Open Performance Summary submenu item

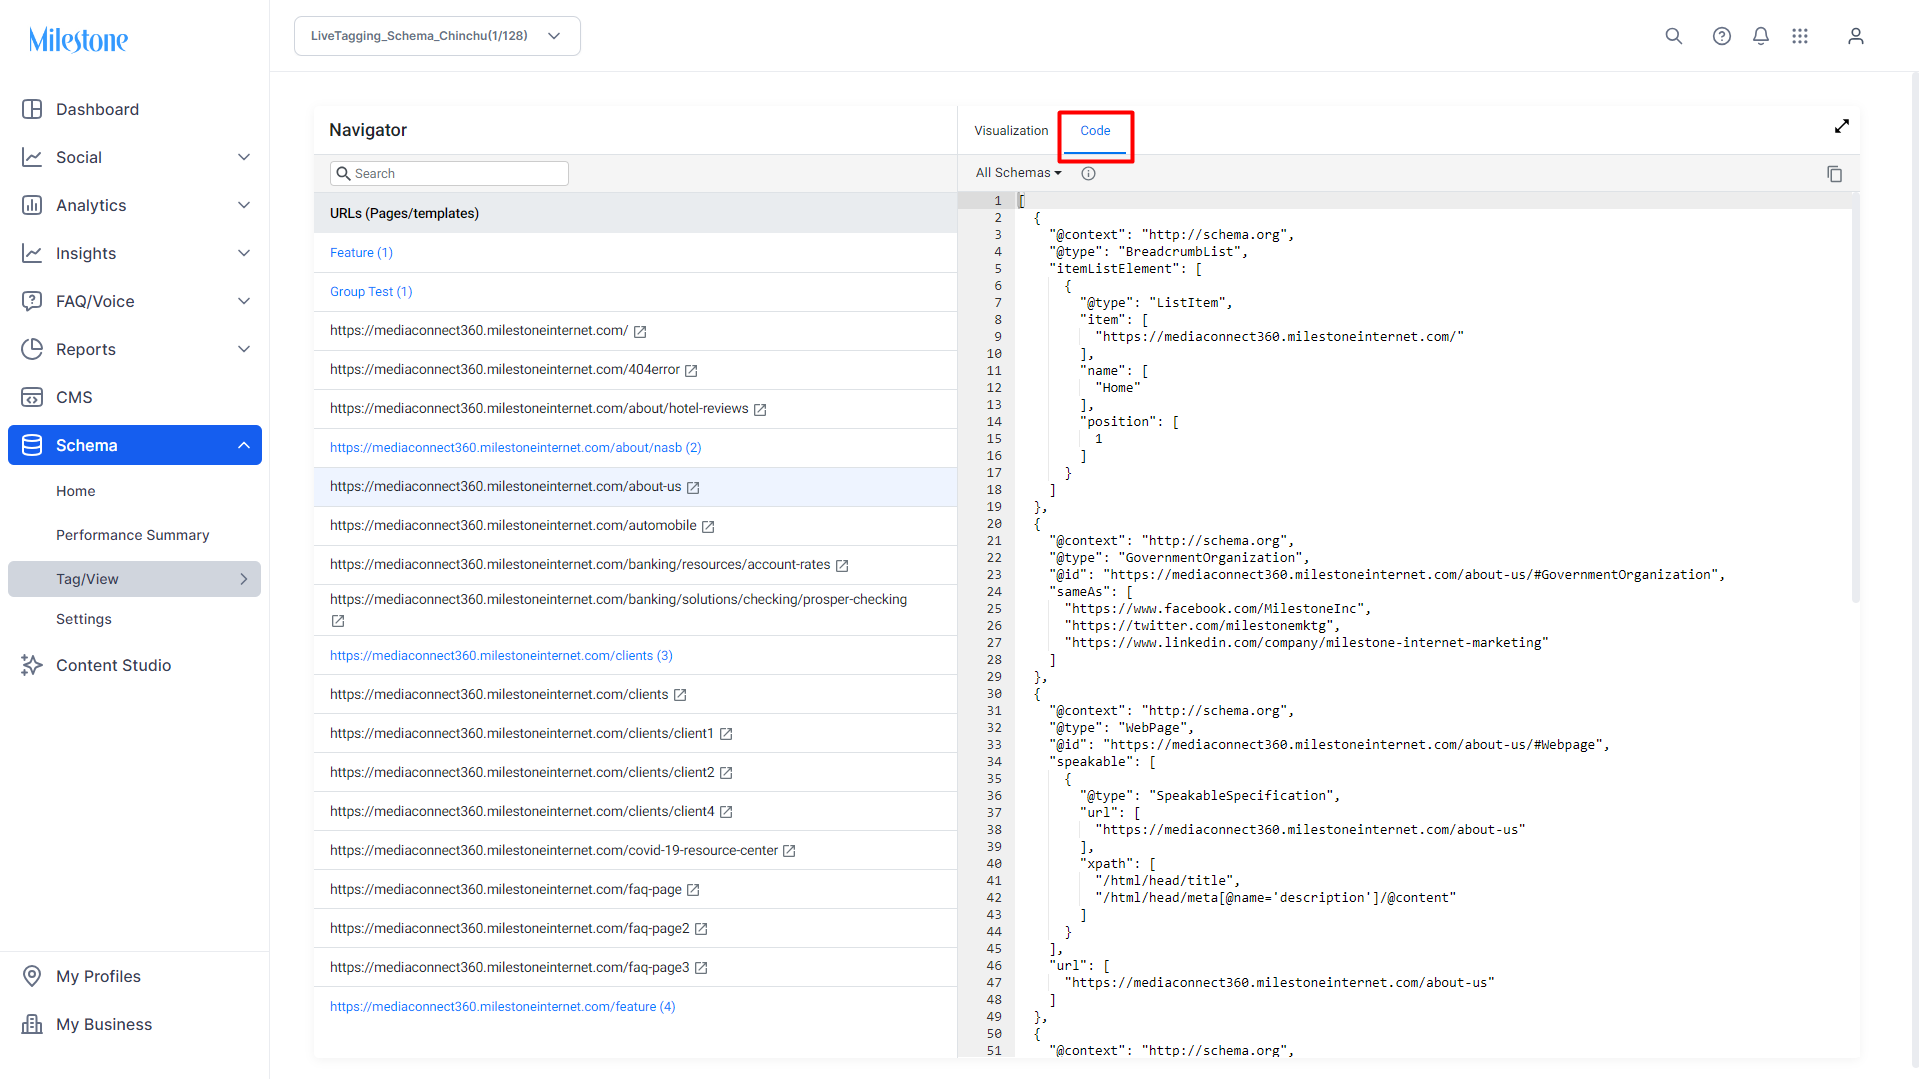(133, 535)
